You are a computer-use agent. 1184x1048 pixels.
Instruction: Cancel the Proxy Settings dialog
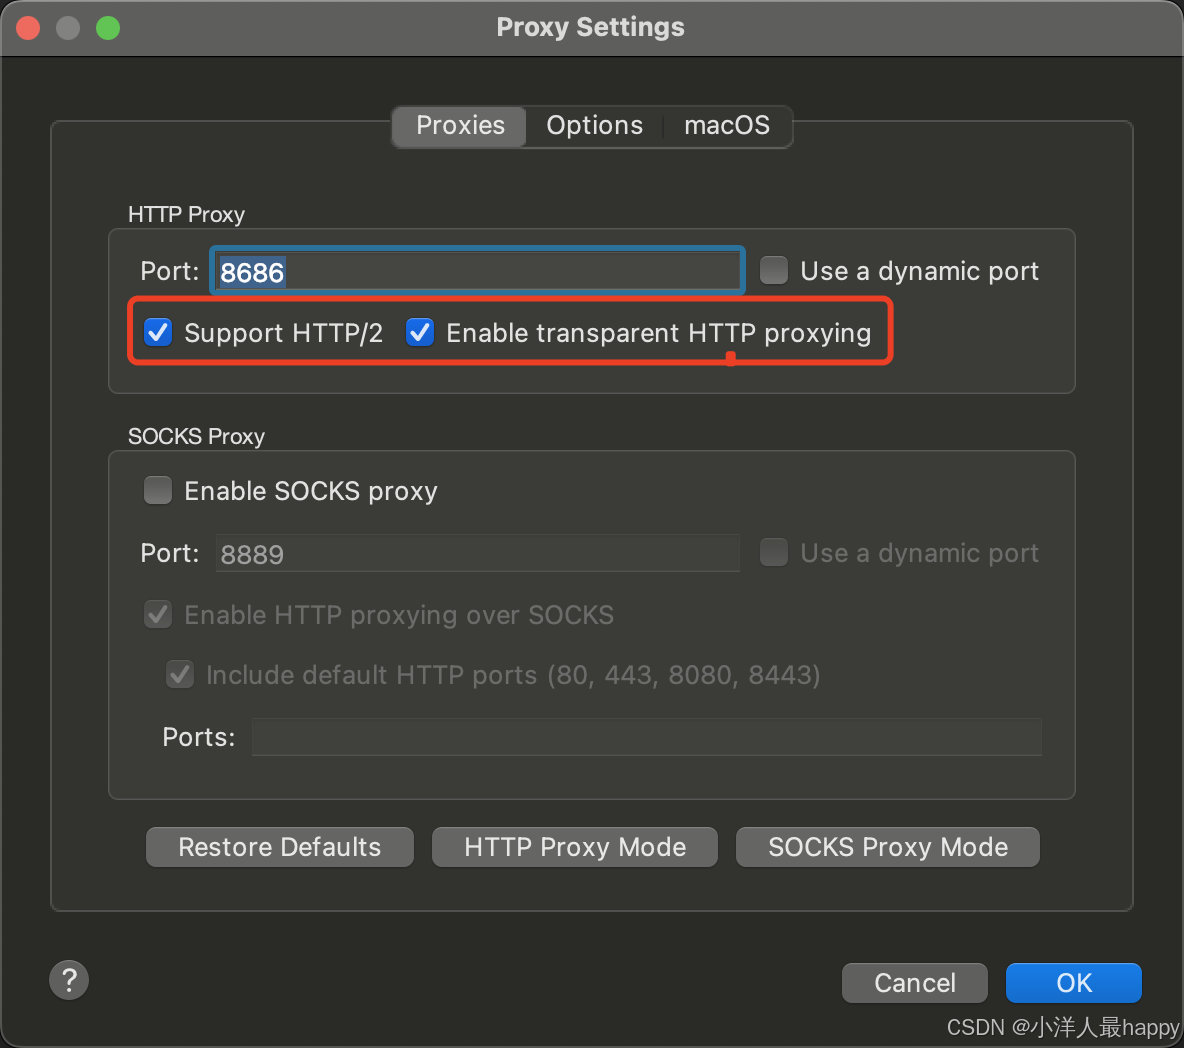tap(914, 983)
